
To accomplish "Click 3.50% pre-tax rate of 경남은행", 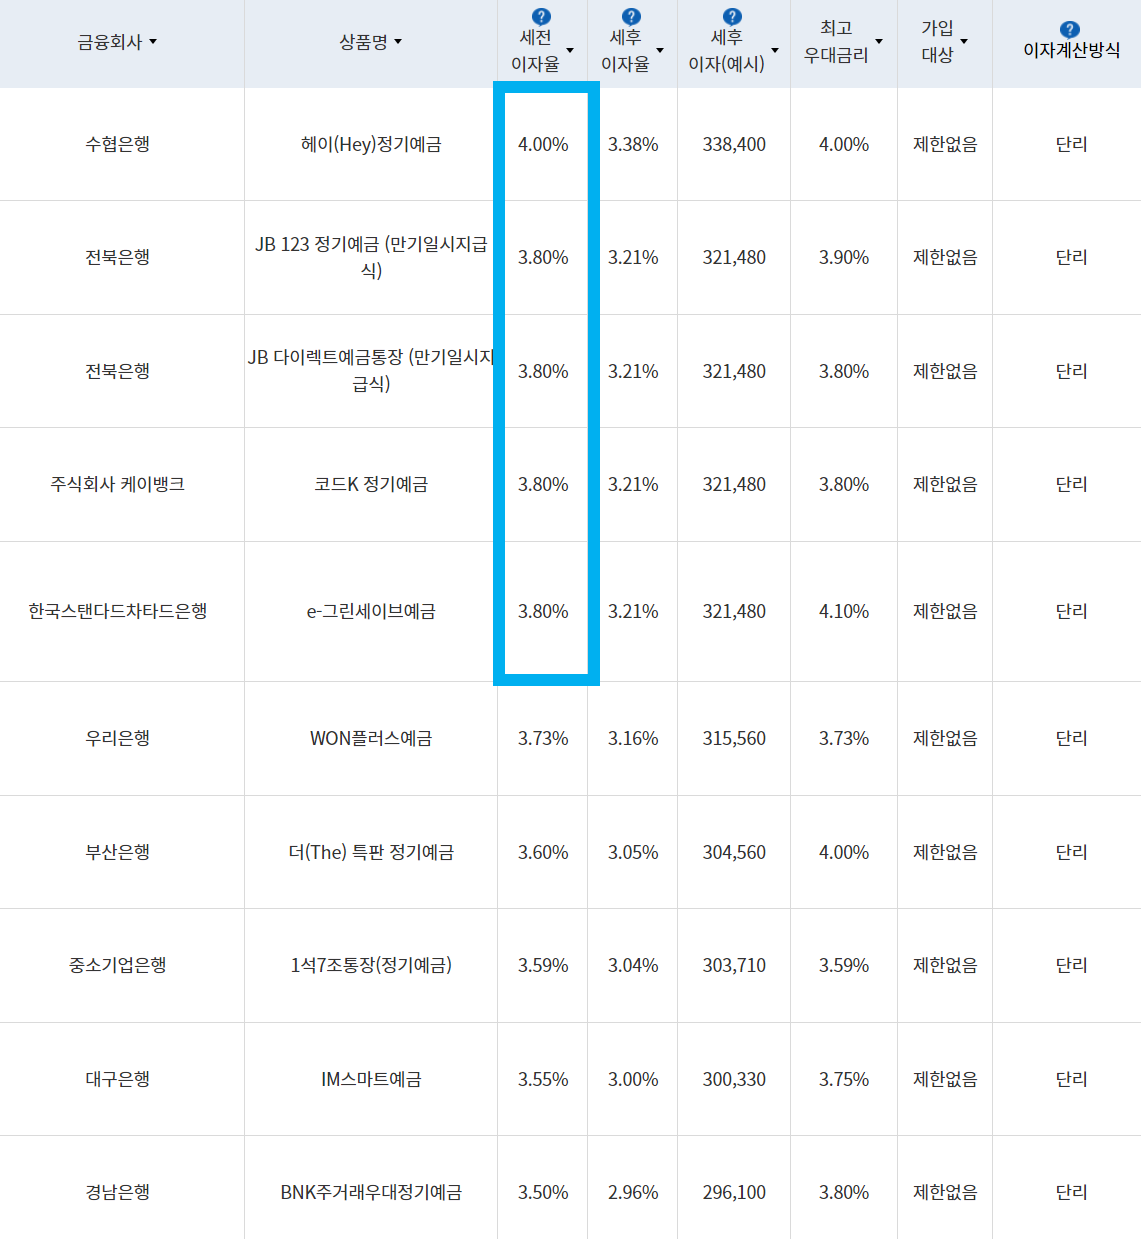I will pyautogui.click(x=543, y=1192).
